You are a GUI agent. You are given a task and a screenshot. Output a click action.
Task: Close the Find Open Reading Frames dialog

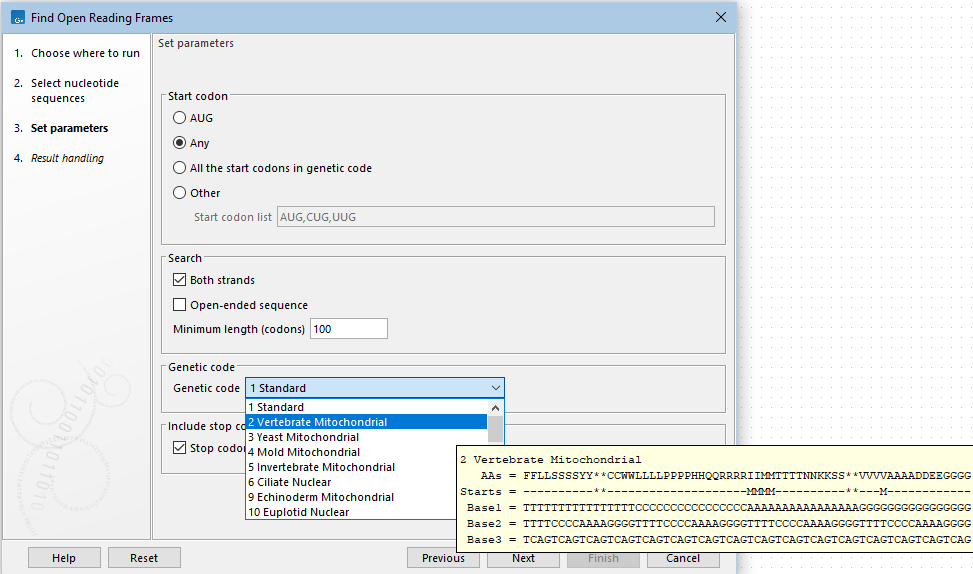pos(720,18)
